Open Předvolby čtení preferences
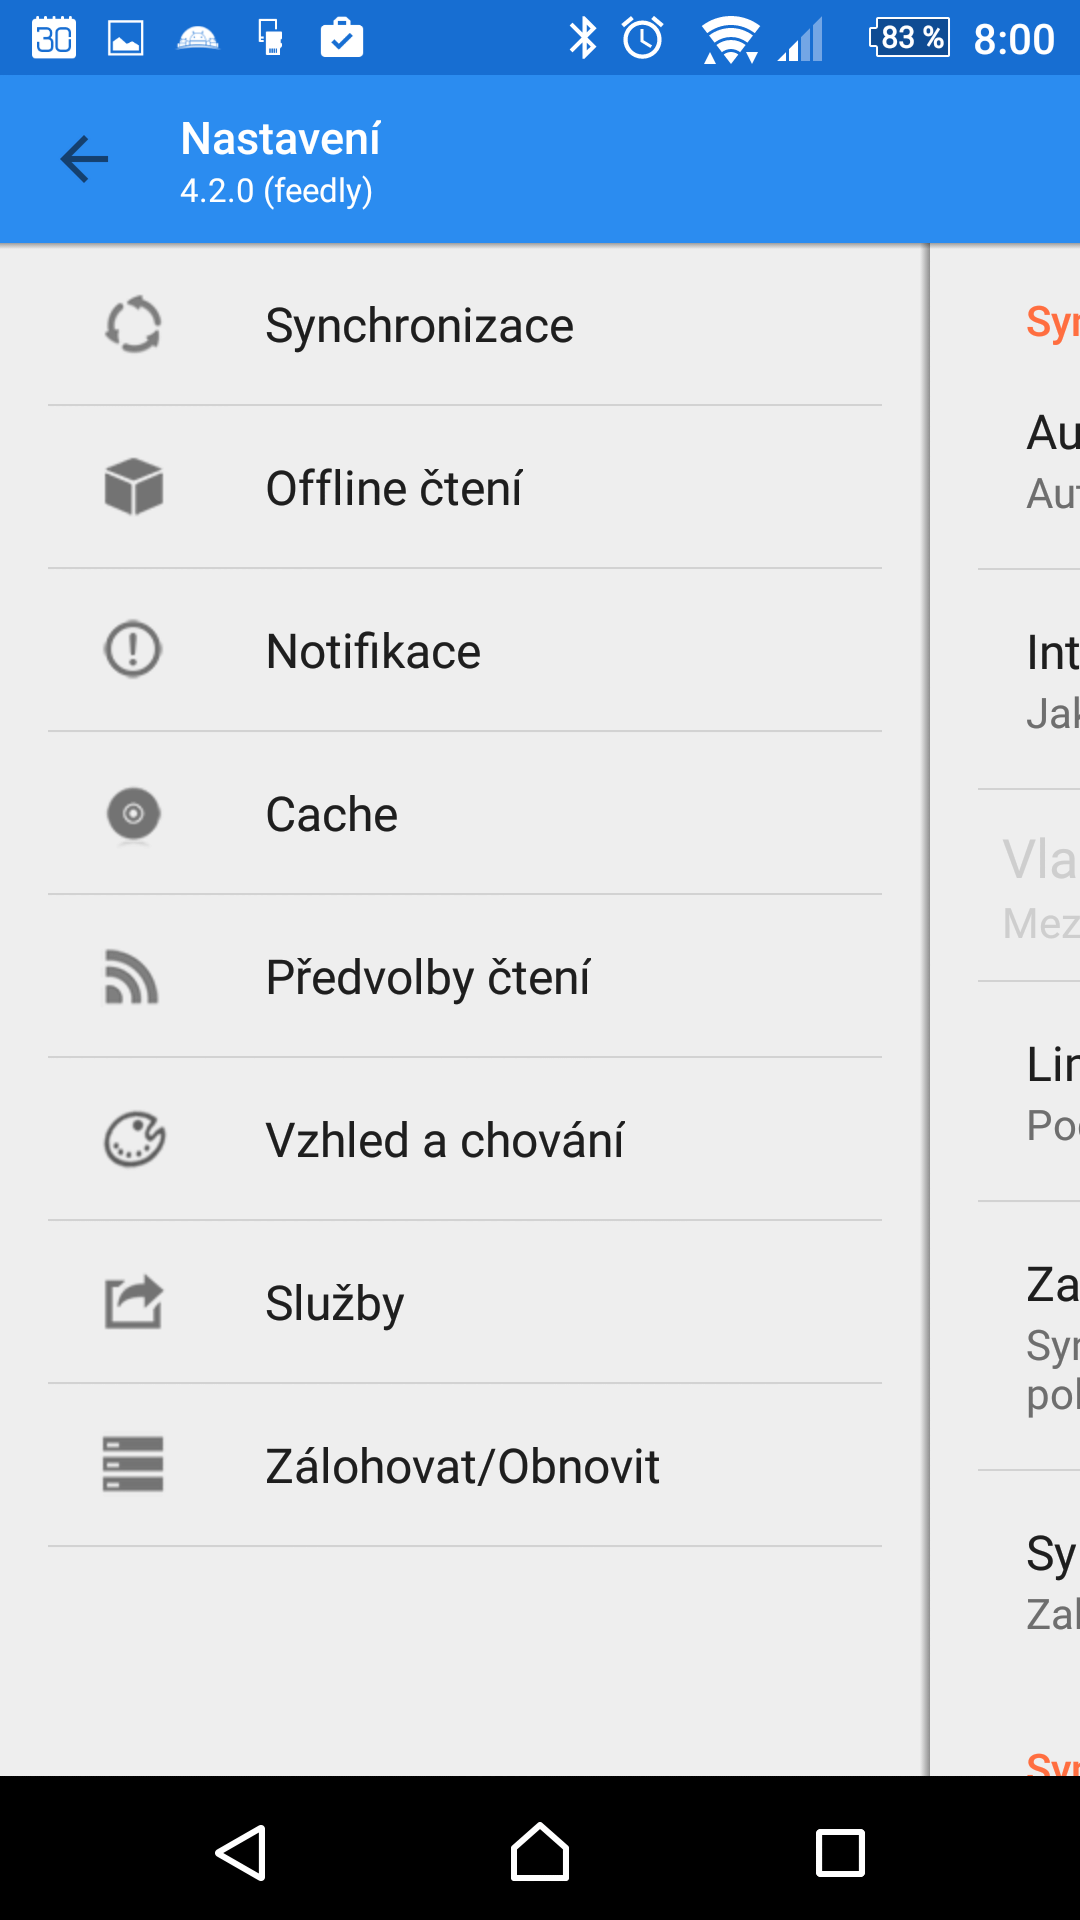This screenshot has width=1080, height=1920. tap(465, 977)
